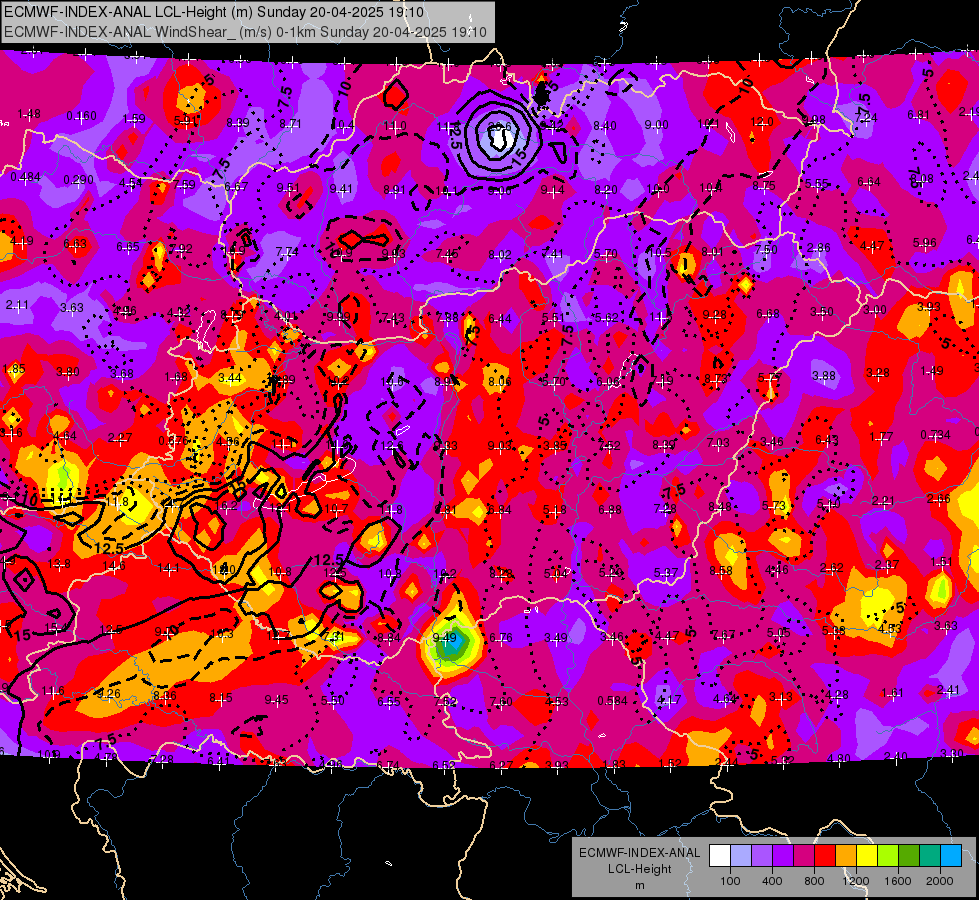
Task: Click the grid value 15.4
Action: click(x=56, y=627)
